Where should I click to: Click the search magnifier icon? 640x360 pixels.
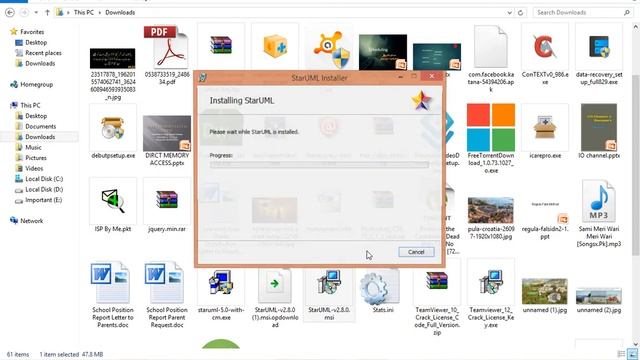pos(627,13)
